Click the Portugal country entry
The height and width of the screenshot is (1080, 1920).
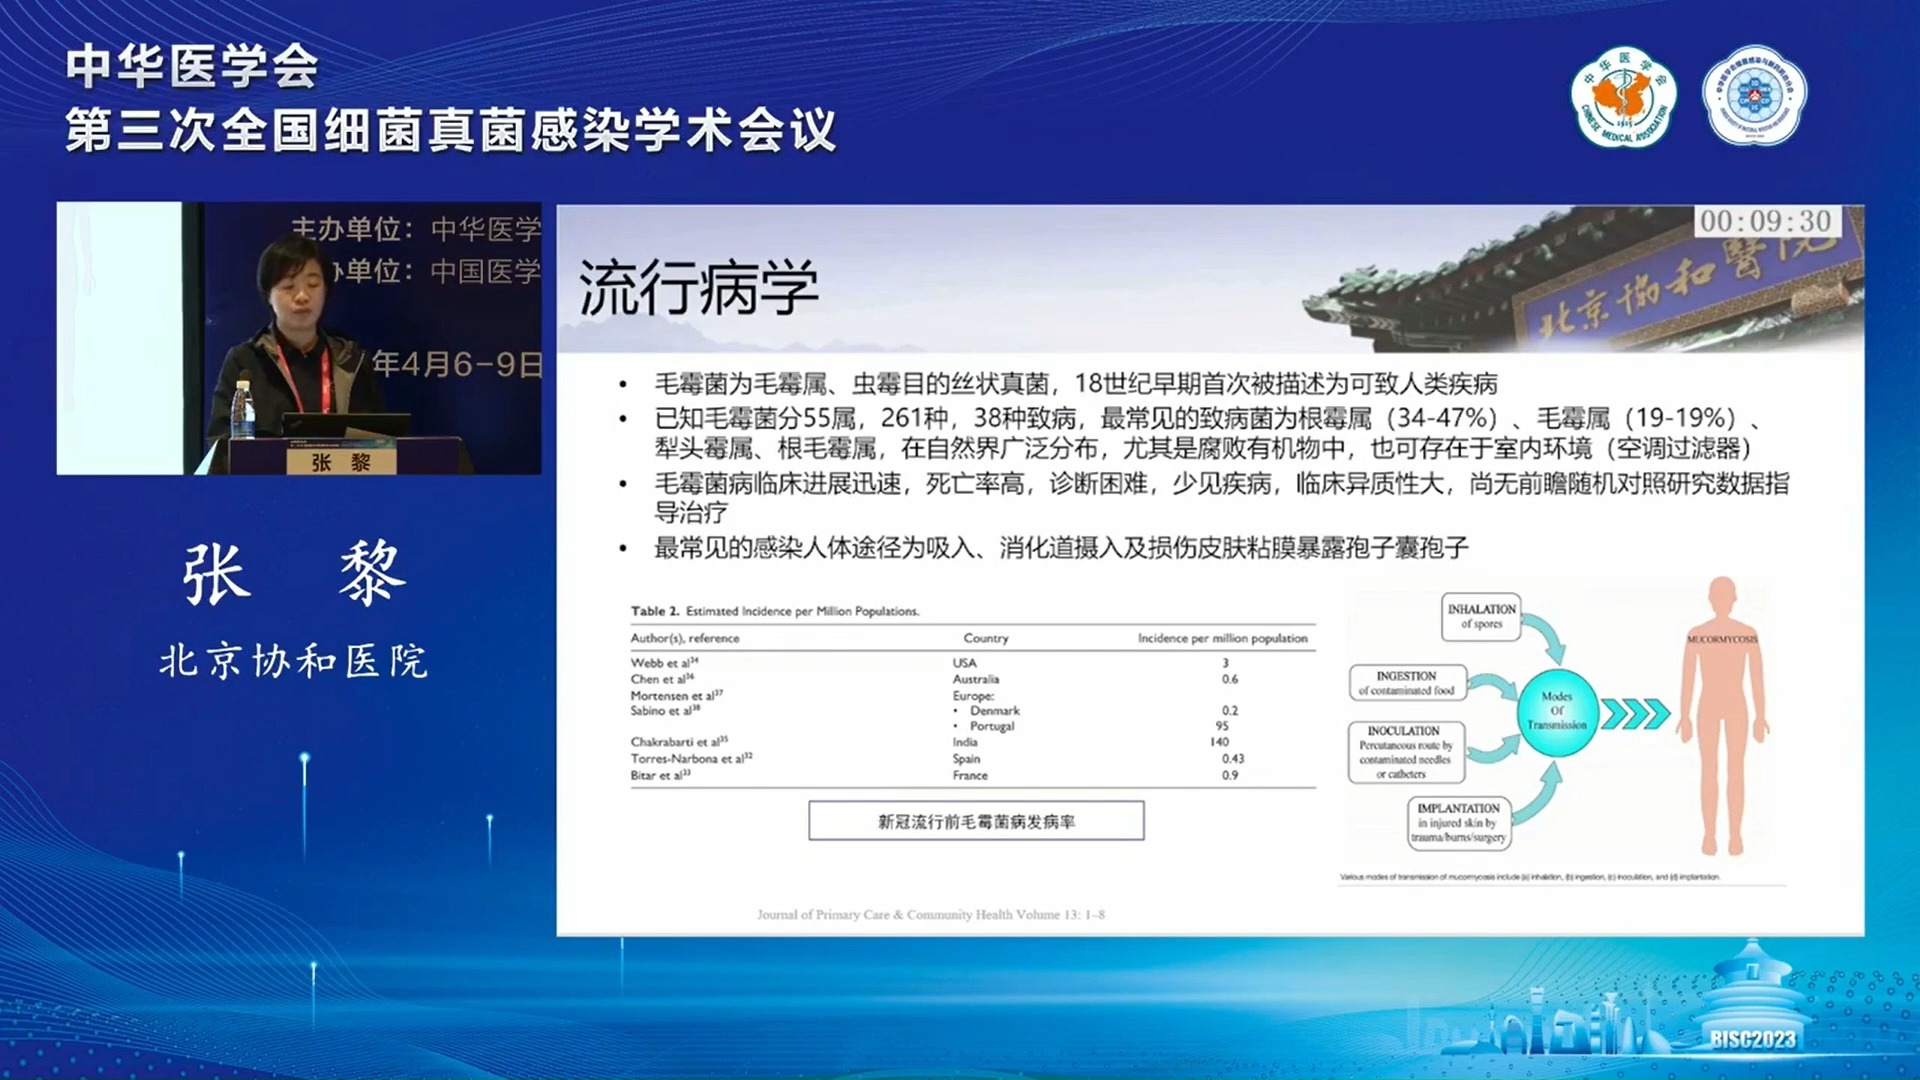pos(991,726)
